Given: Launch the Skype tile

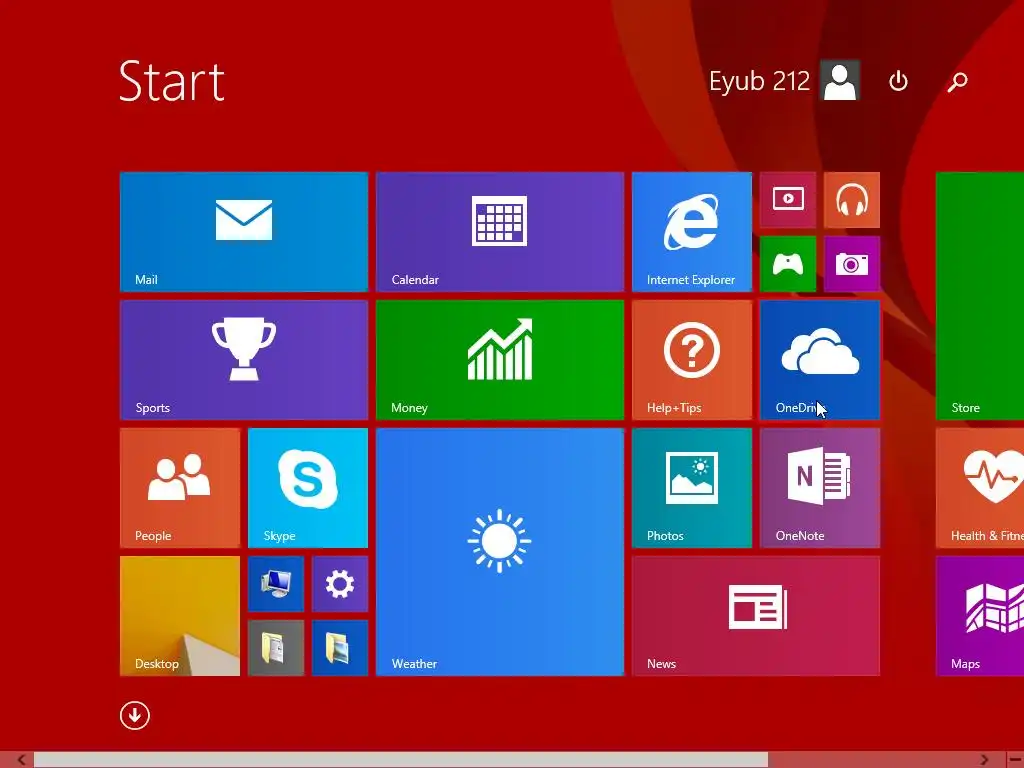Looking at the screenshot, I should (308, 488).
